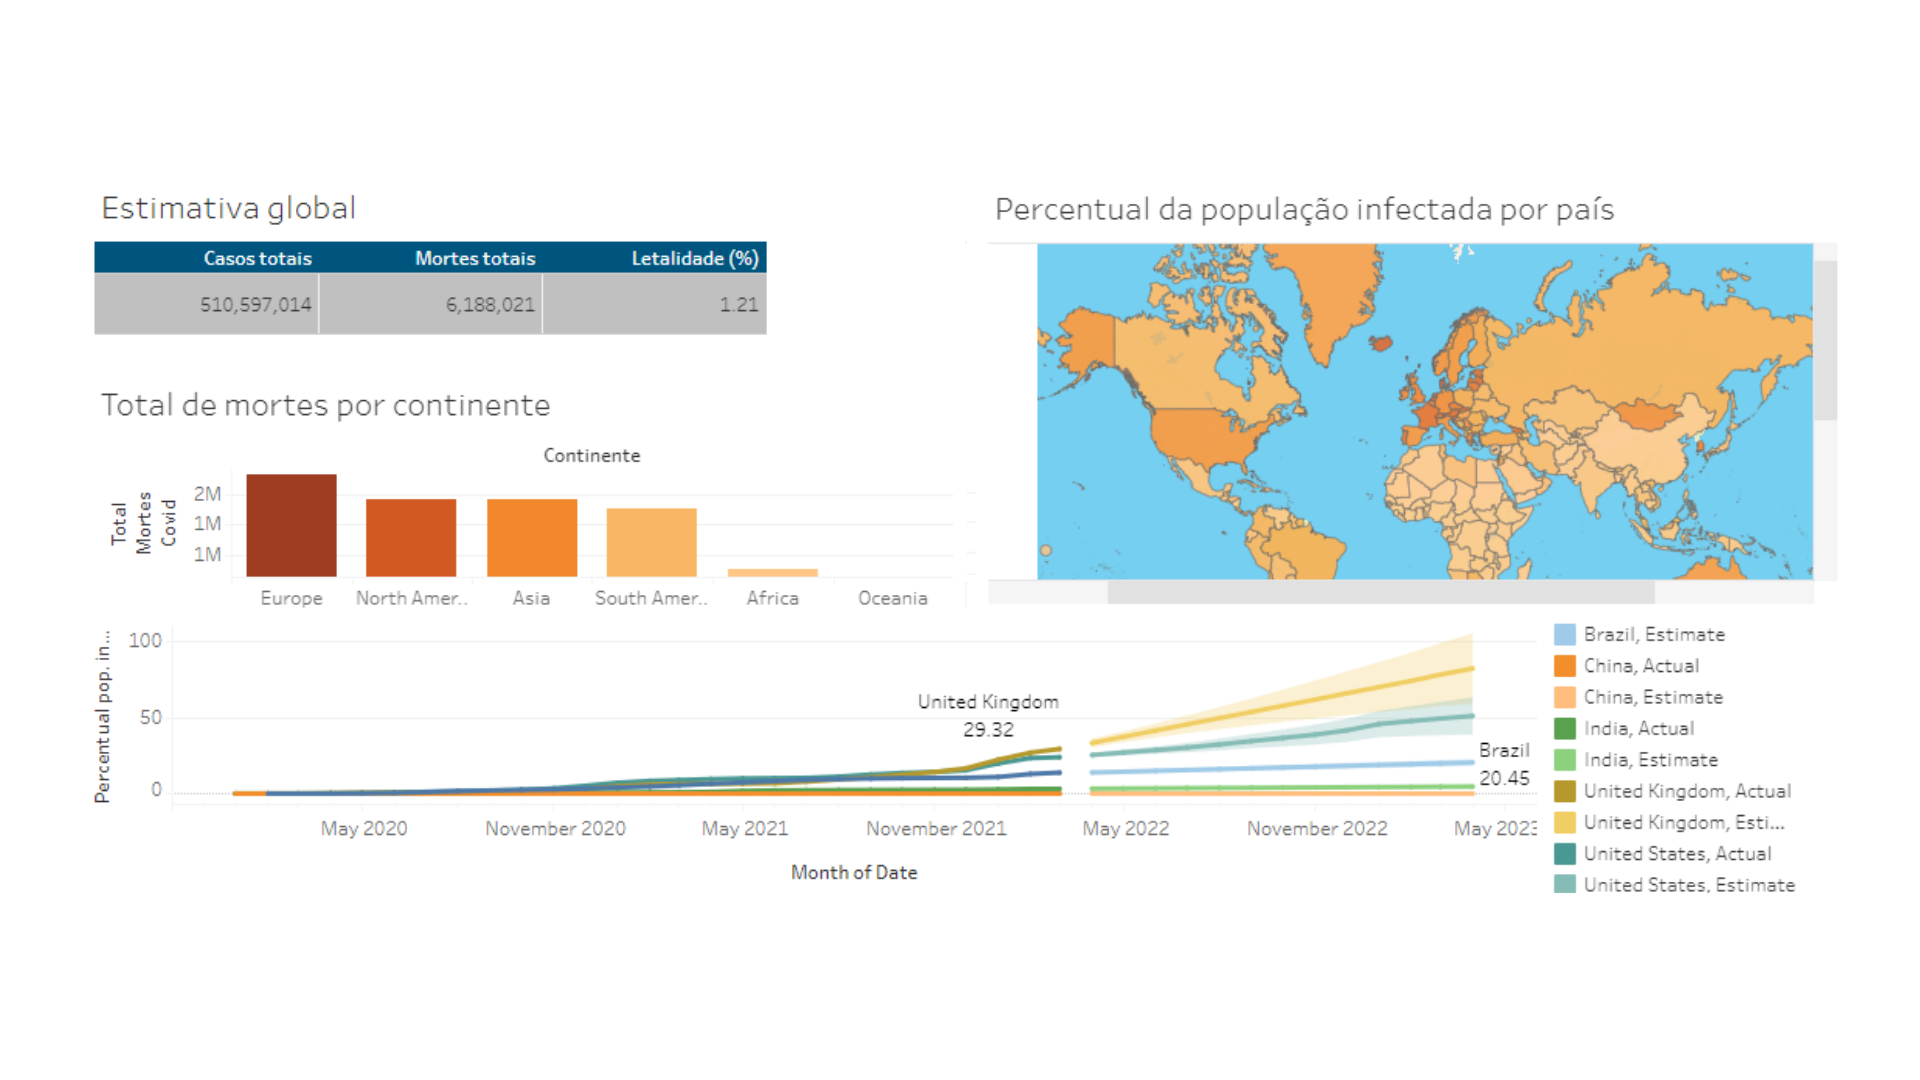
Task: Click the Mortes totais column header
Action: coord(475,258)
